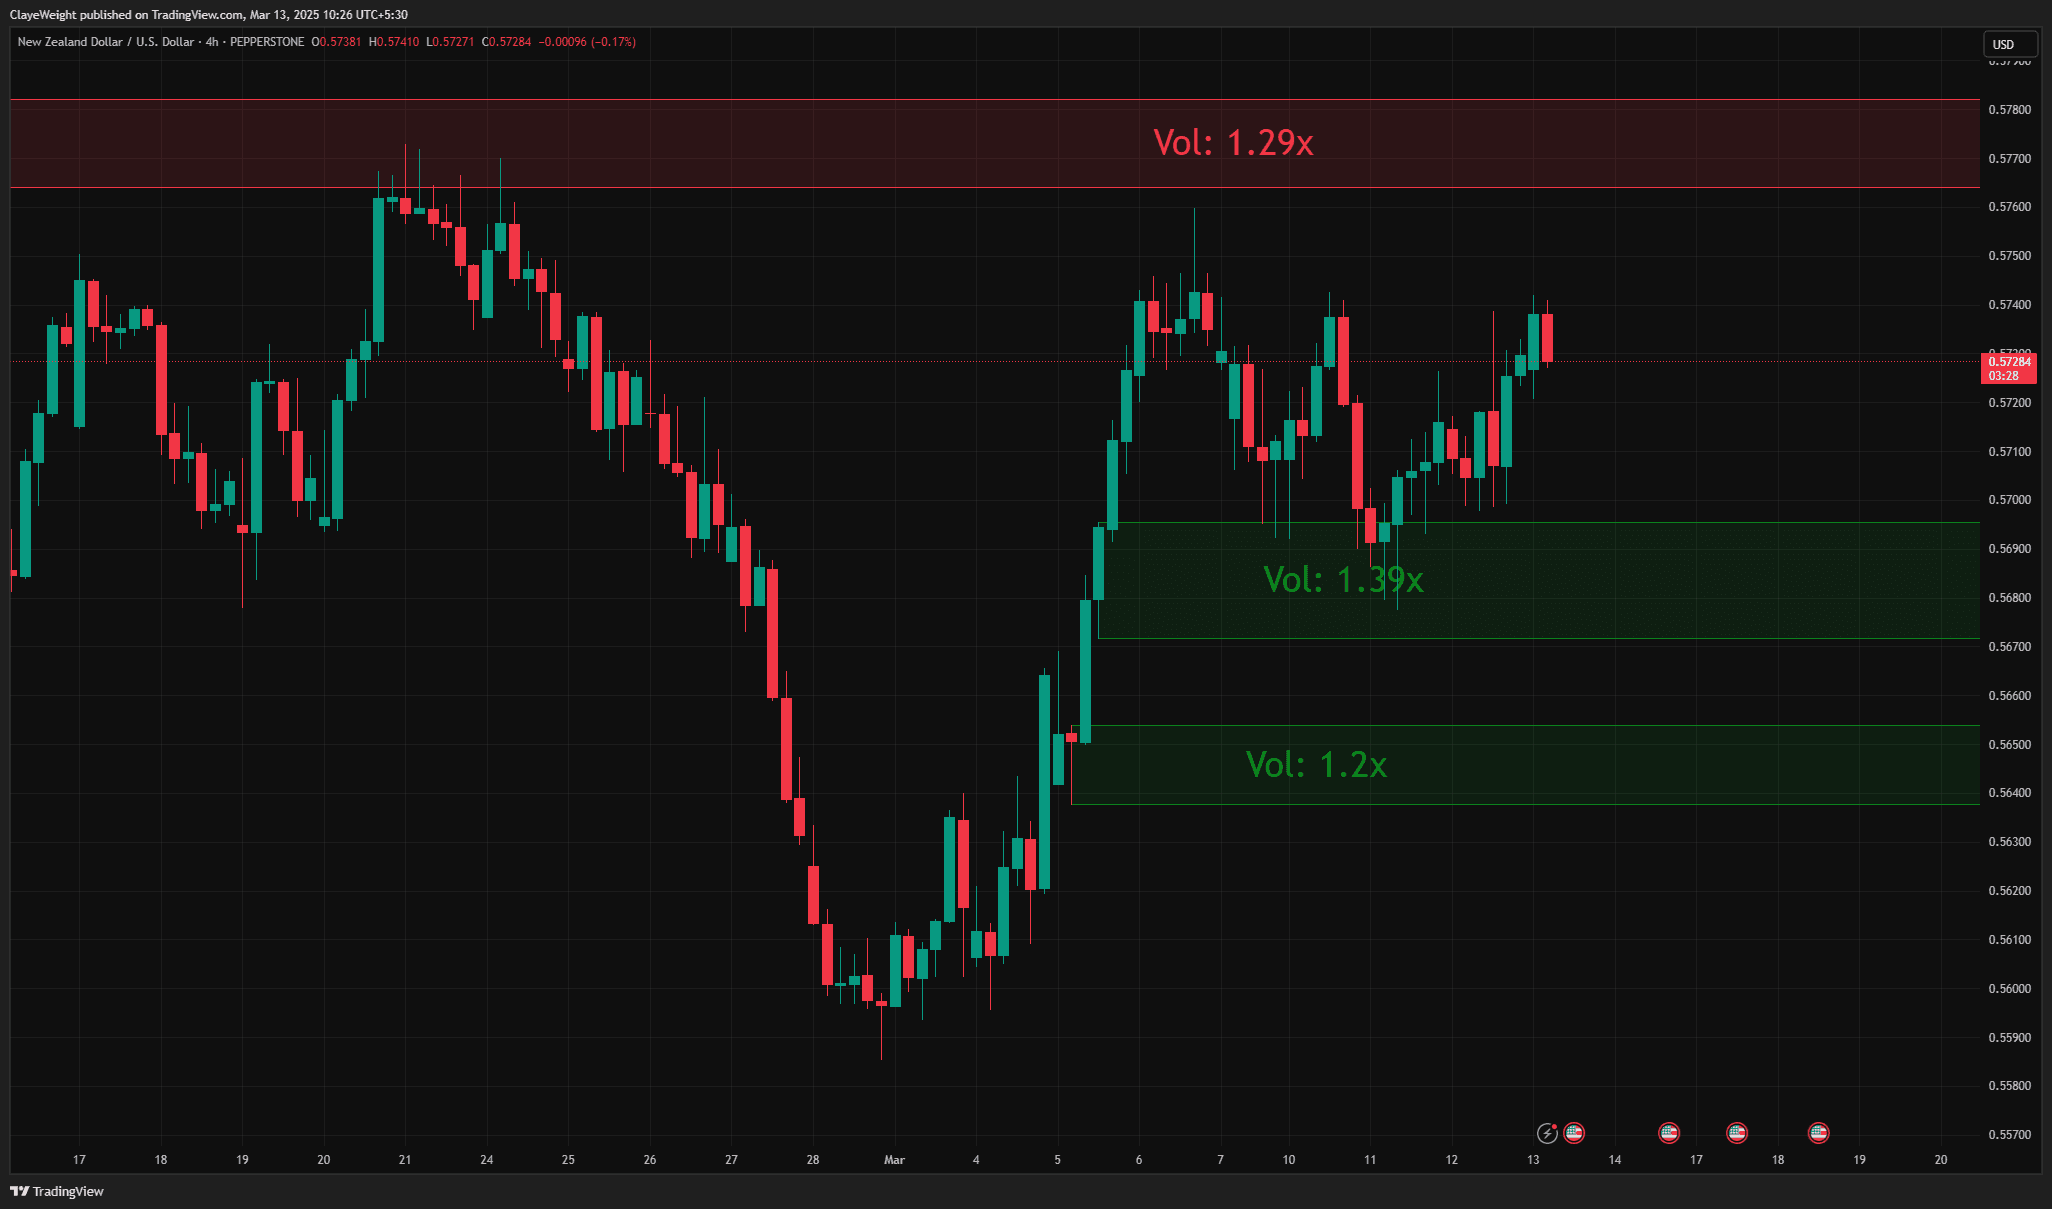Open US flag event icon between 14 and 17
Viewport: 2052px width, 1209px height.
1668,1133
